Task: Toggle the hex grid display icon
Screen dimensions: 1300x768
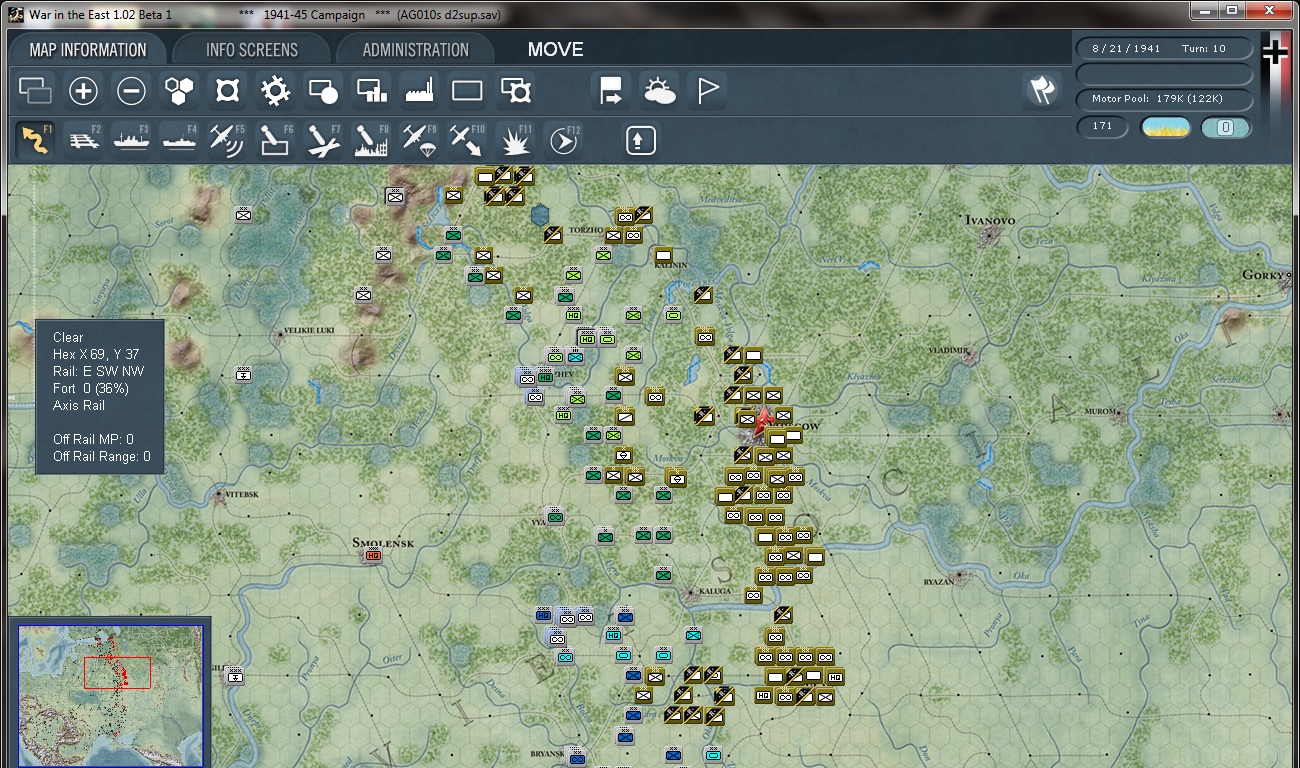Action: coord(179,91)
